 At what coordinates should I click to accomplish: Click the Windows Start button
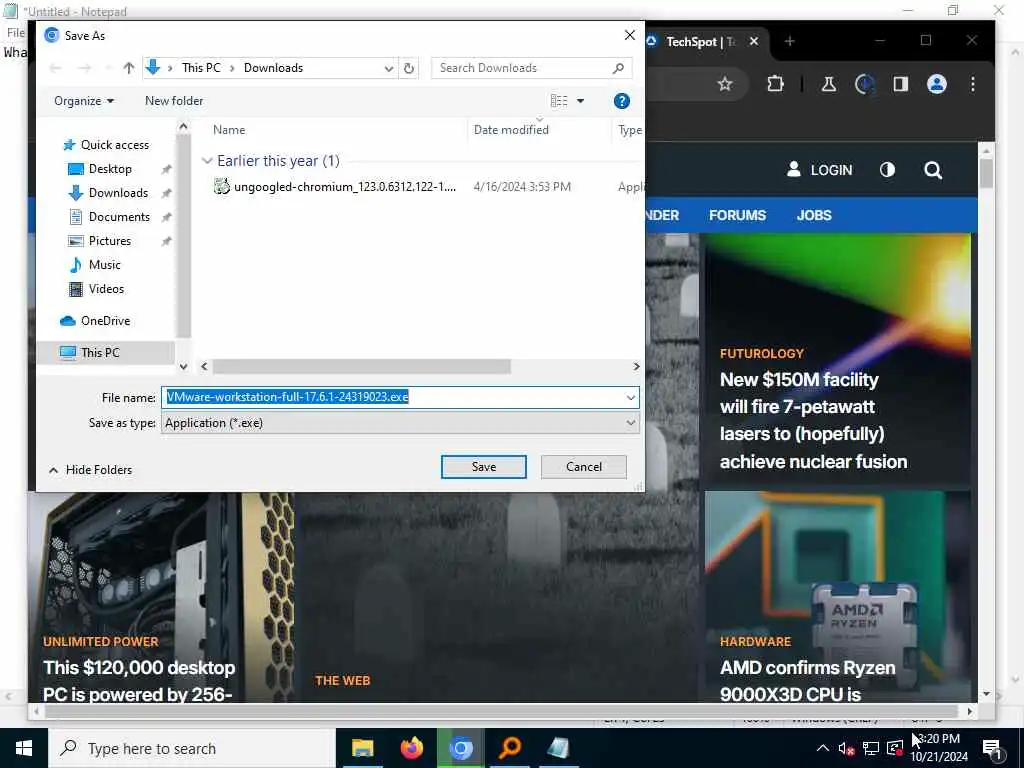[x=24, y=748]
